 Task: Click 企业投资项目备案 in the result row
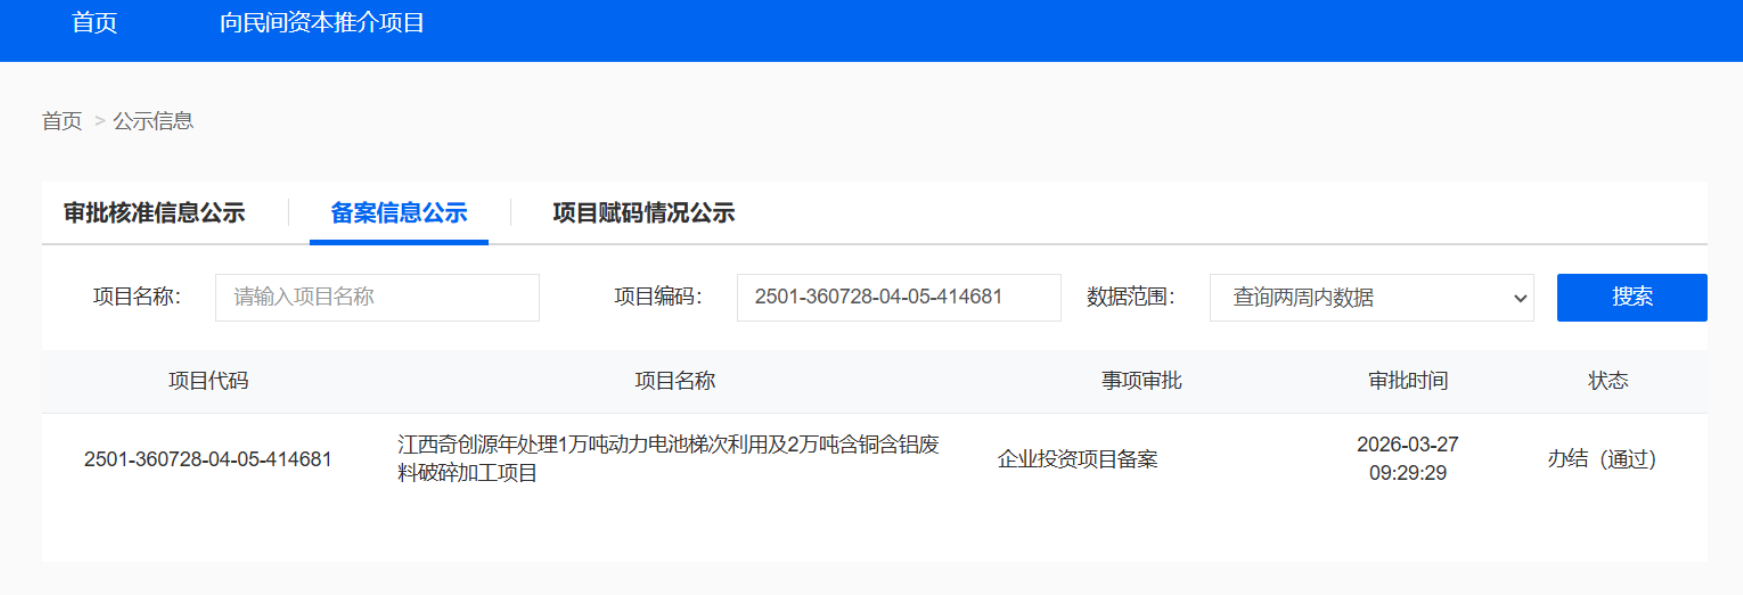(1077, 459)
